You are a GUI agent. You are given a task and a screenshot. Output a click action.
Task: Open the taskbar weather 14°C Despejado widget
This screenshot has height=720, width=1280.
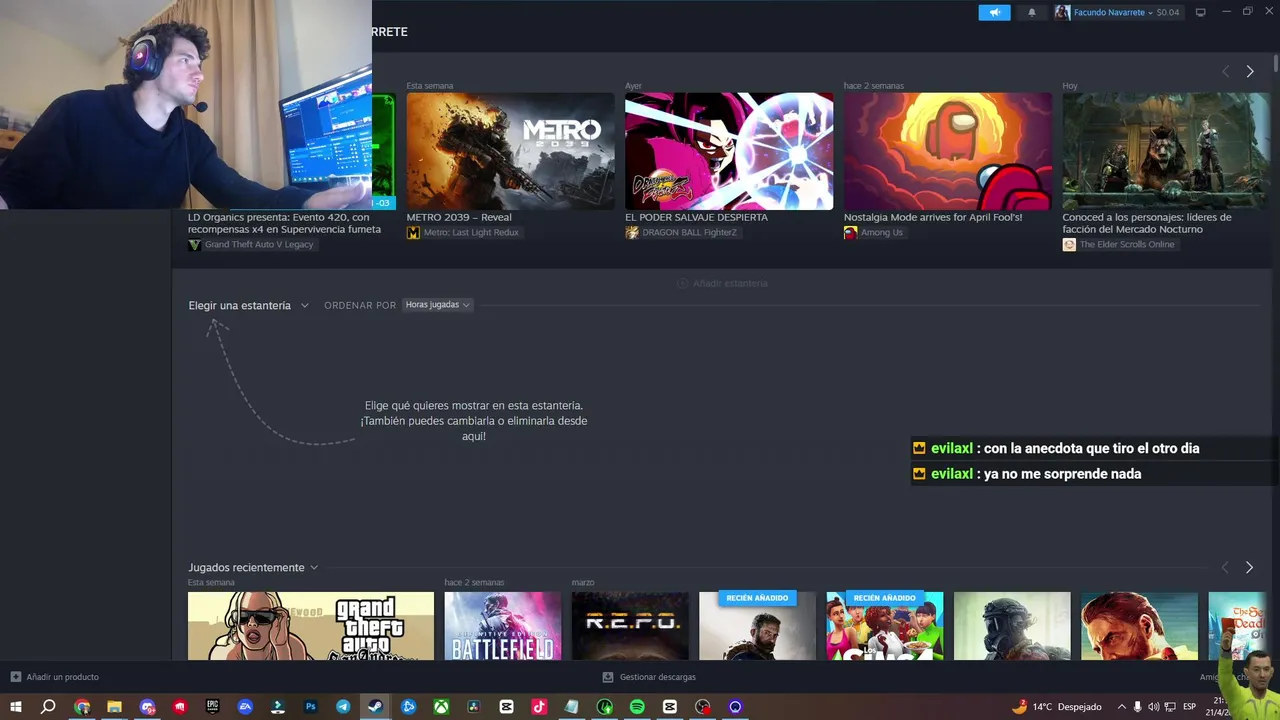(1057, 706)
